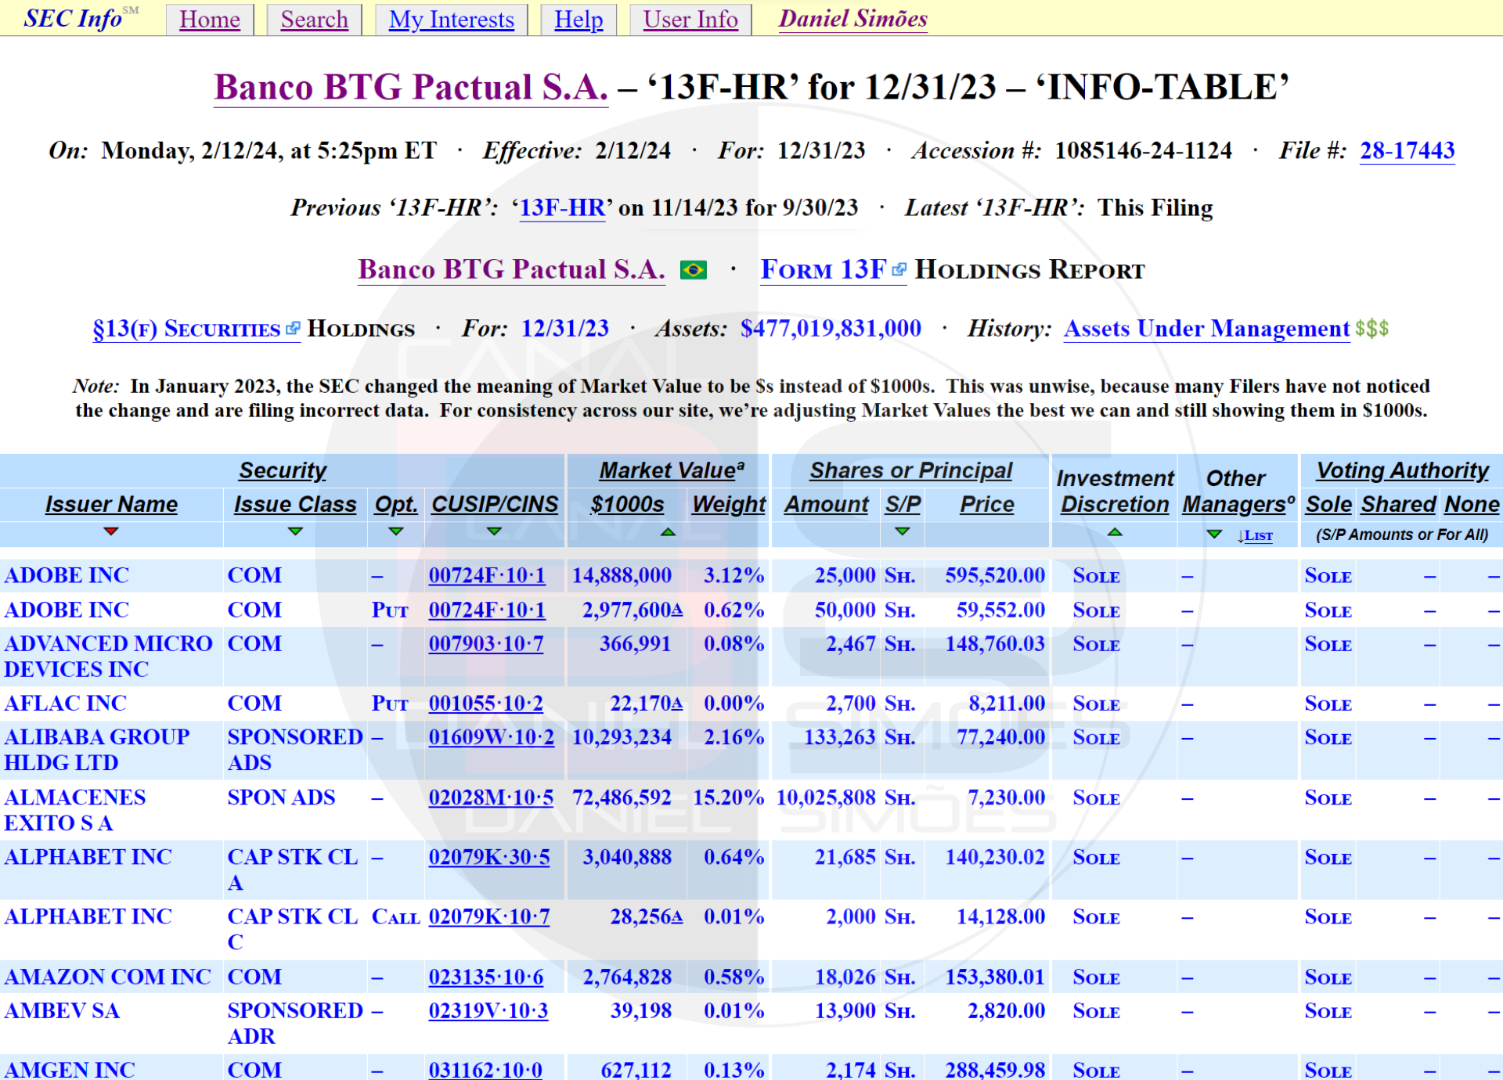Open My Interests tab
This screenshot has width=1503, height=1080.
click(451, 19)
